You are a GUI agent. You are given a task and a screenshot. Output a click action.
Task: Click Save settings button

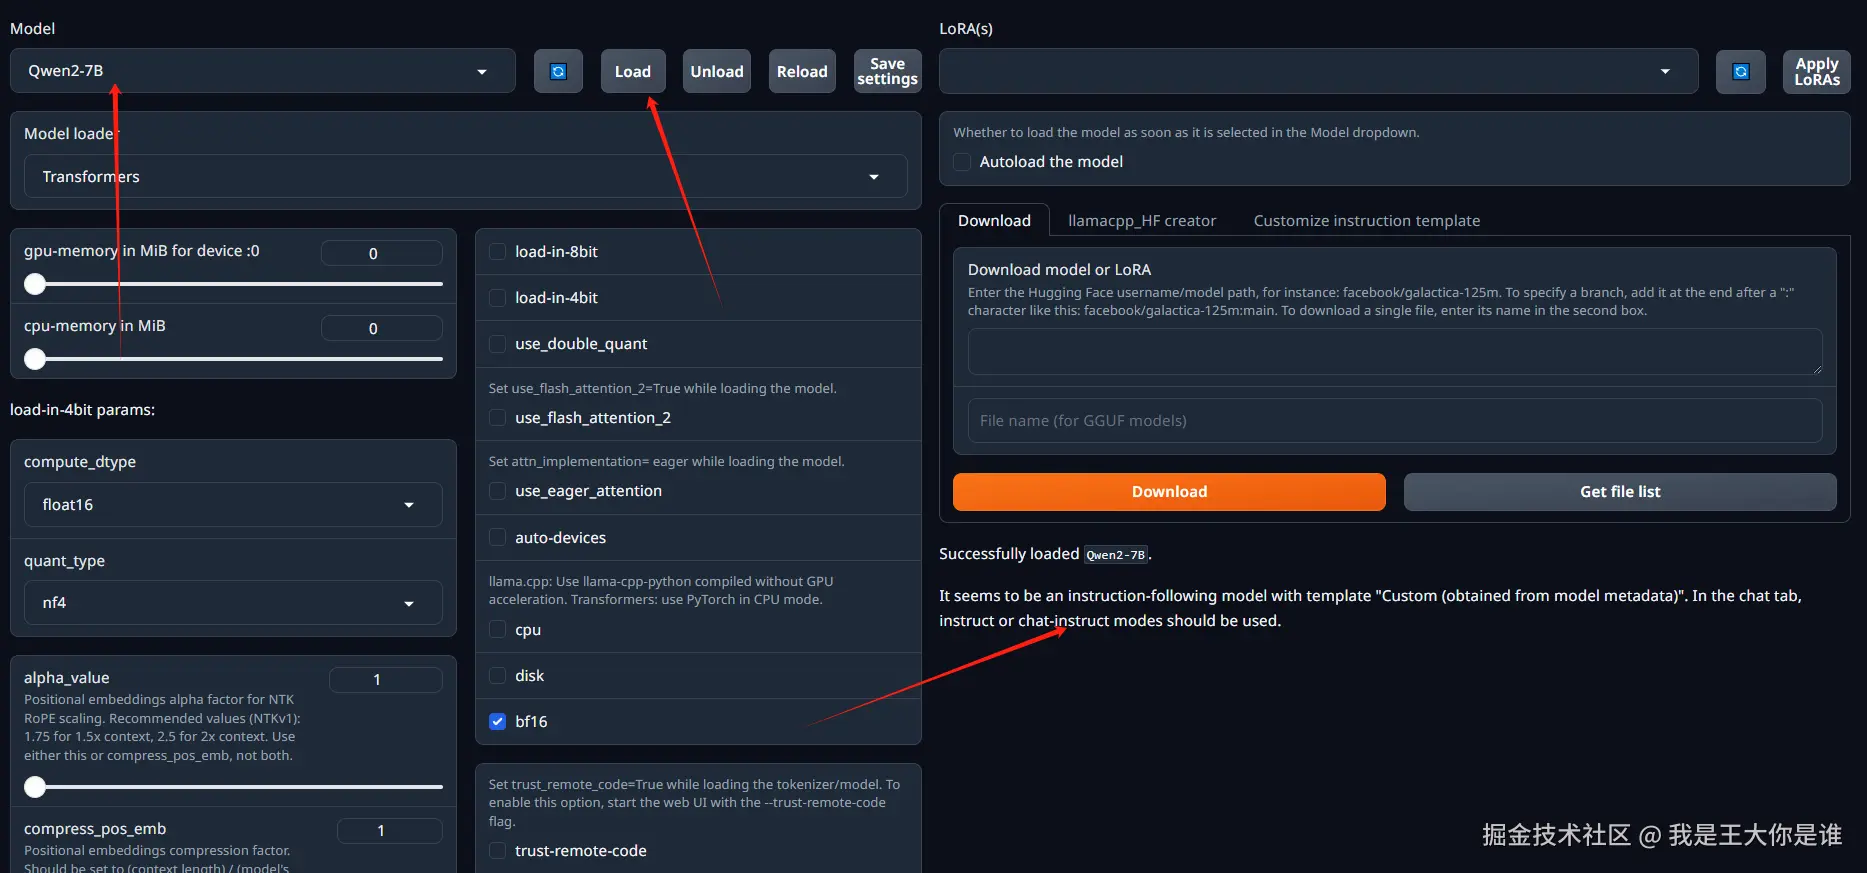tap(887, 71)
